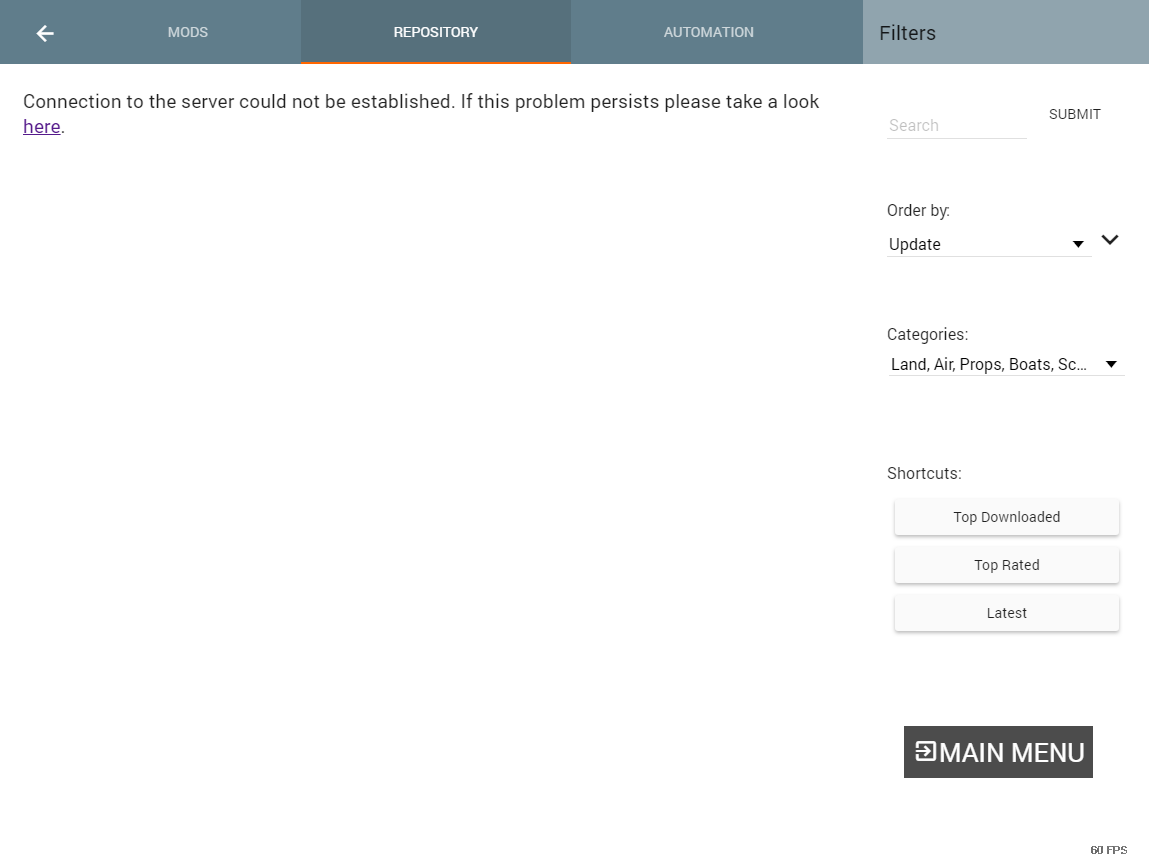
Task: Select the Repository tab
Action: coord(435,32)
